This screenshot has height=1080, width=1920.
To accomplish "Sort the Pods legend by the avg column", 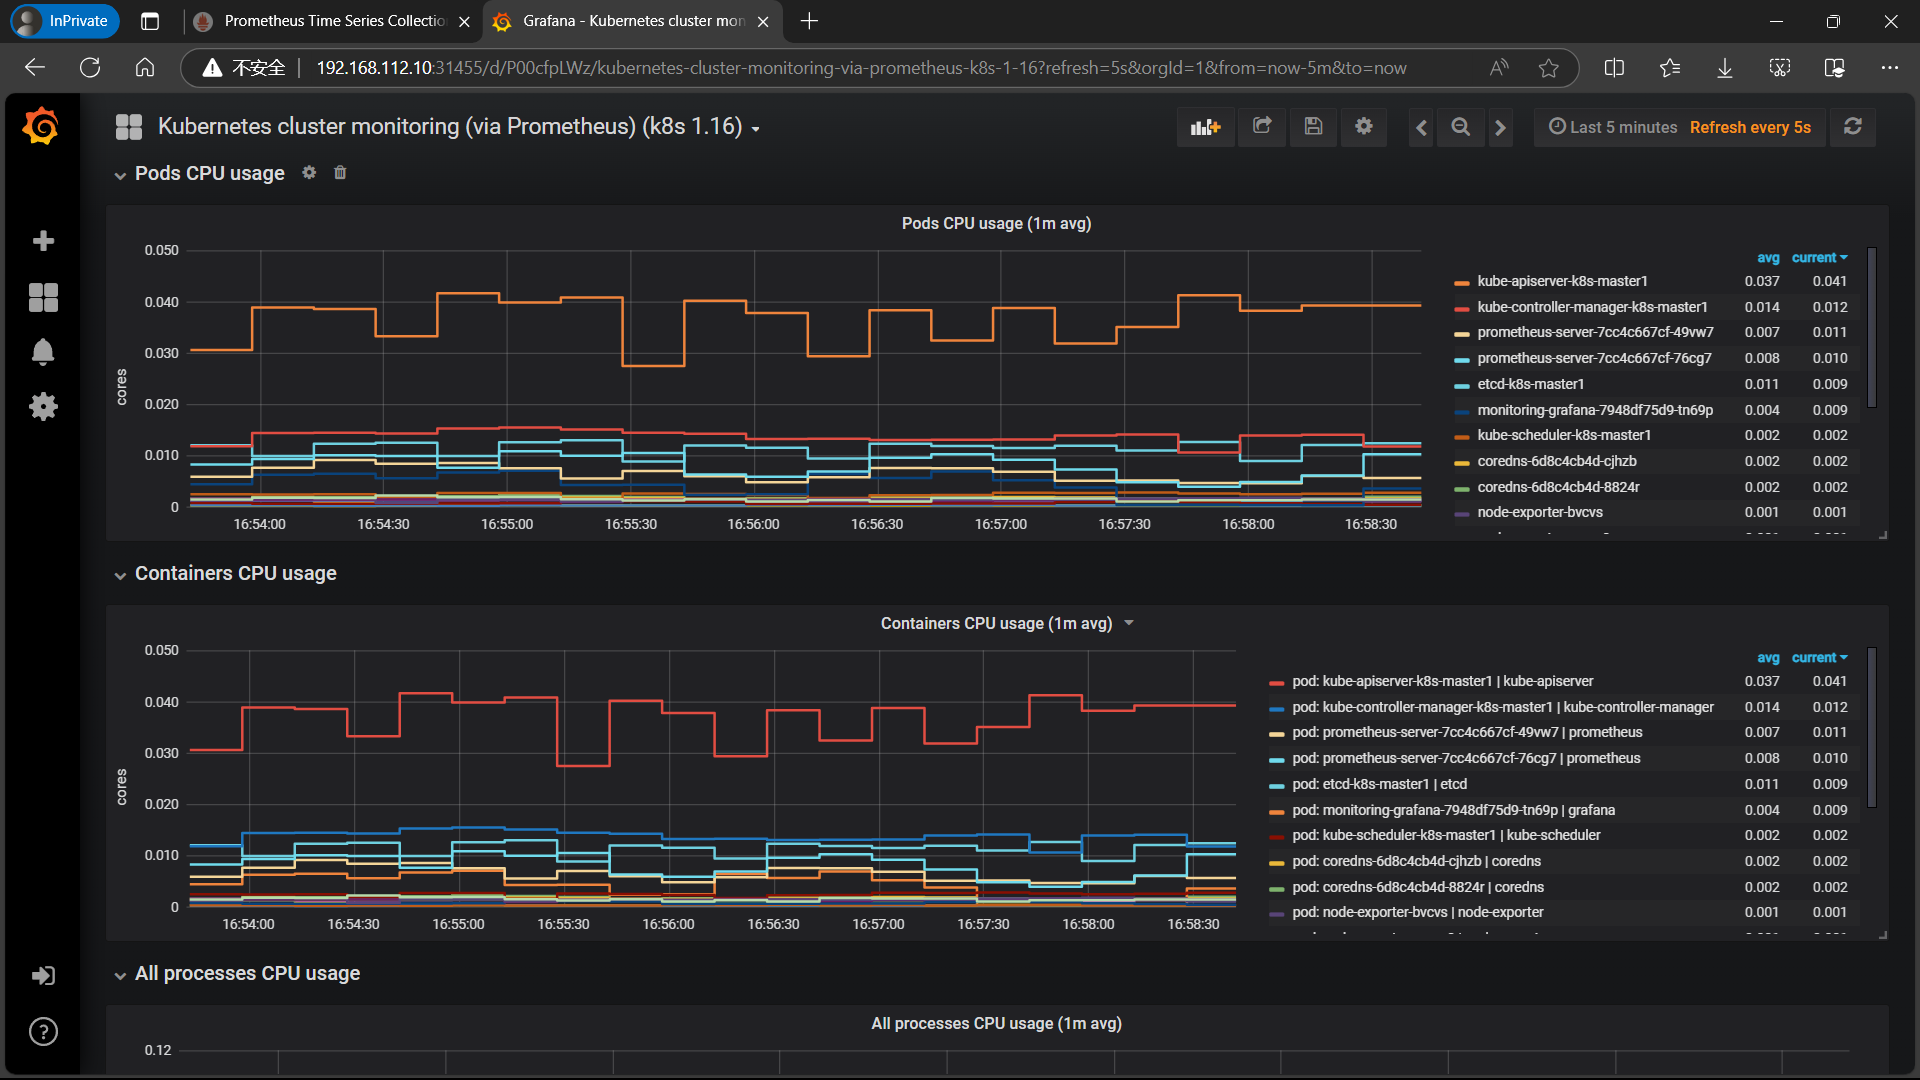I will coord(1767,258).
